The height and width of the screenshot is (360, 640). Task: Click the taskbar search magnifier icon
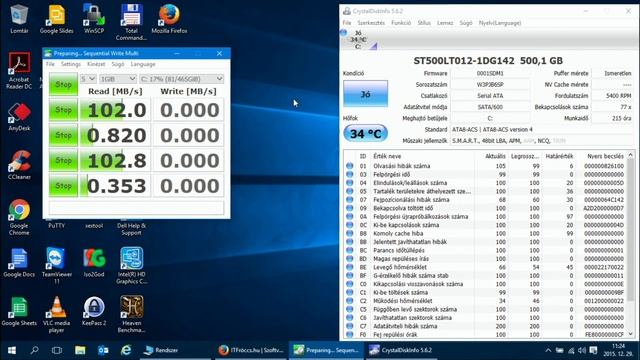(34, 350)
